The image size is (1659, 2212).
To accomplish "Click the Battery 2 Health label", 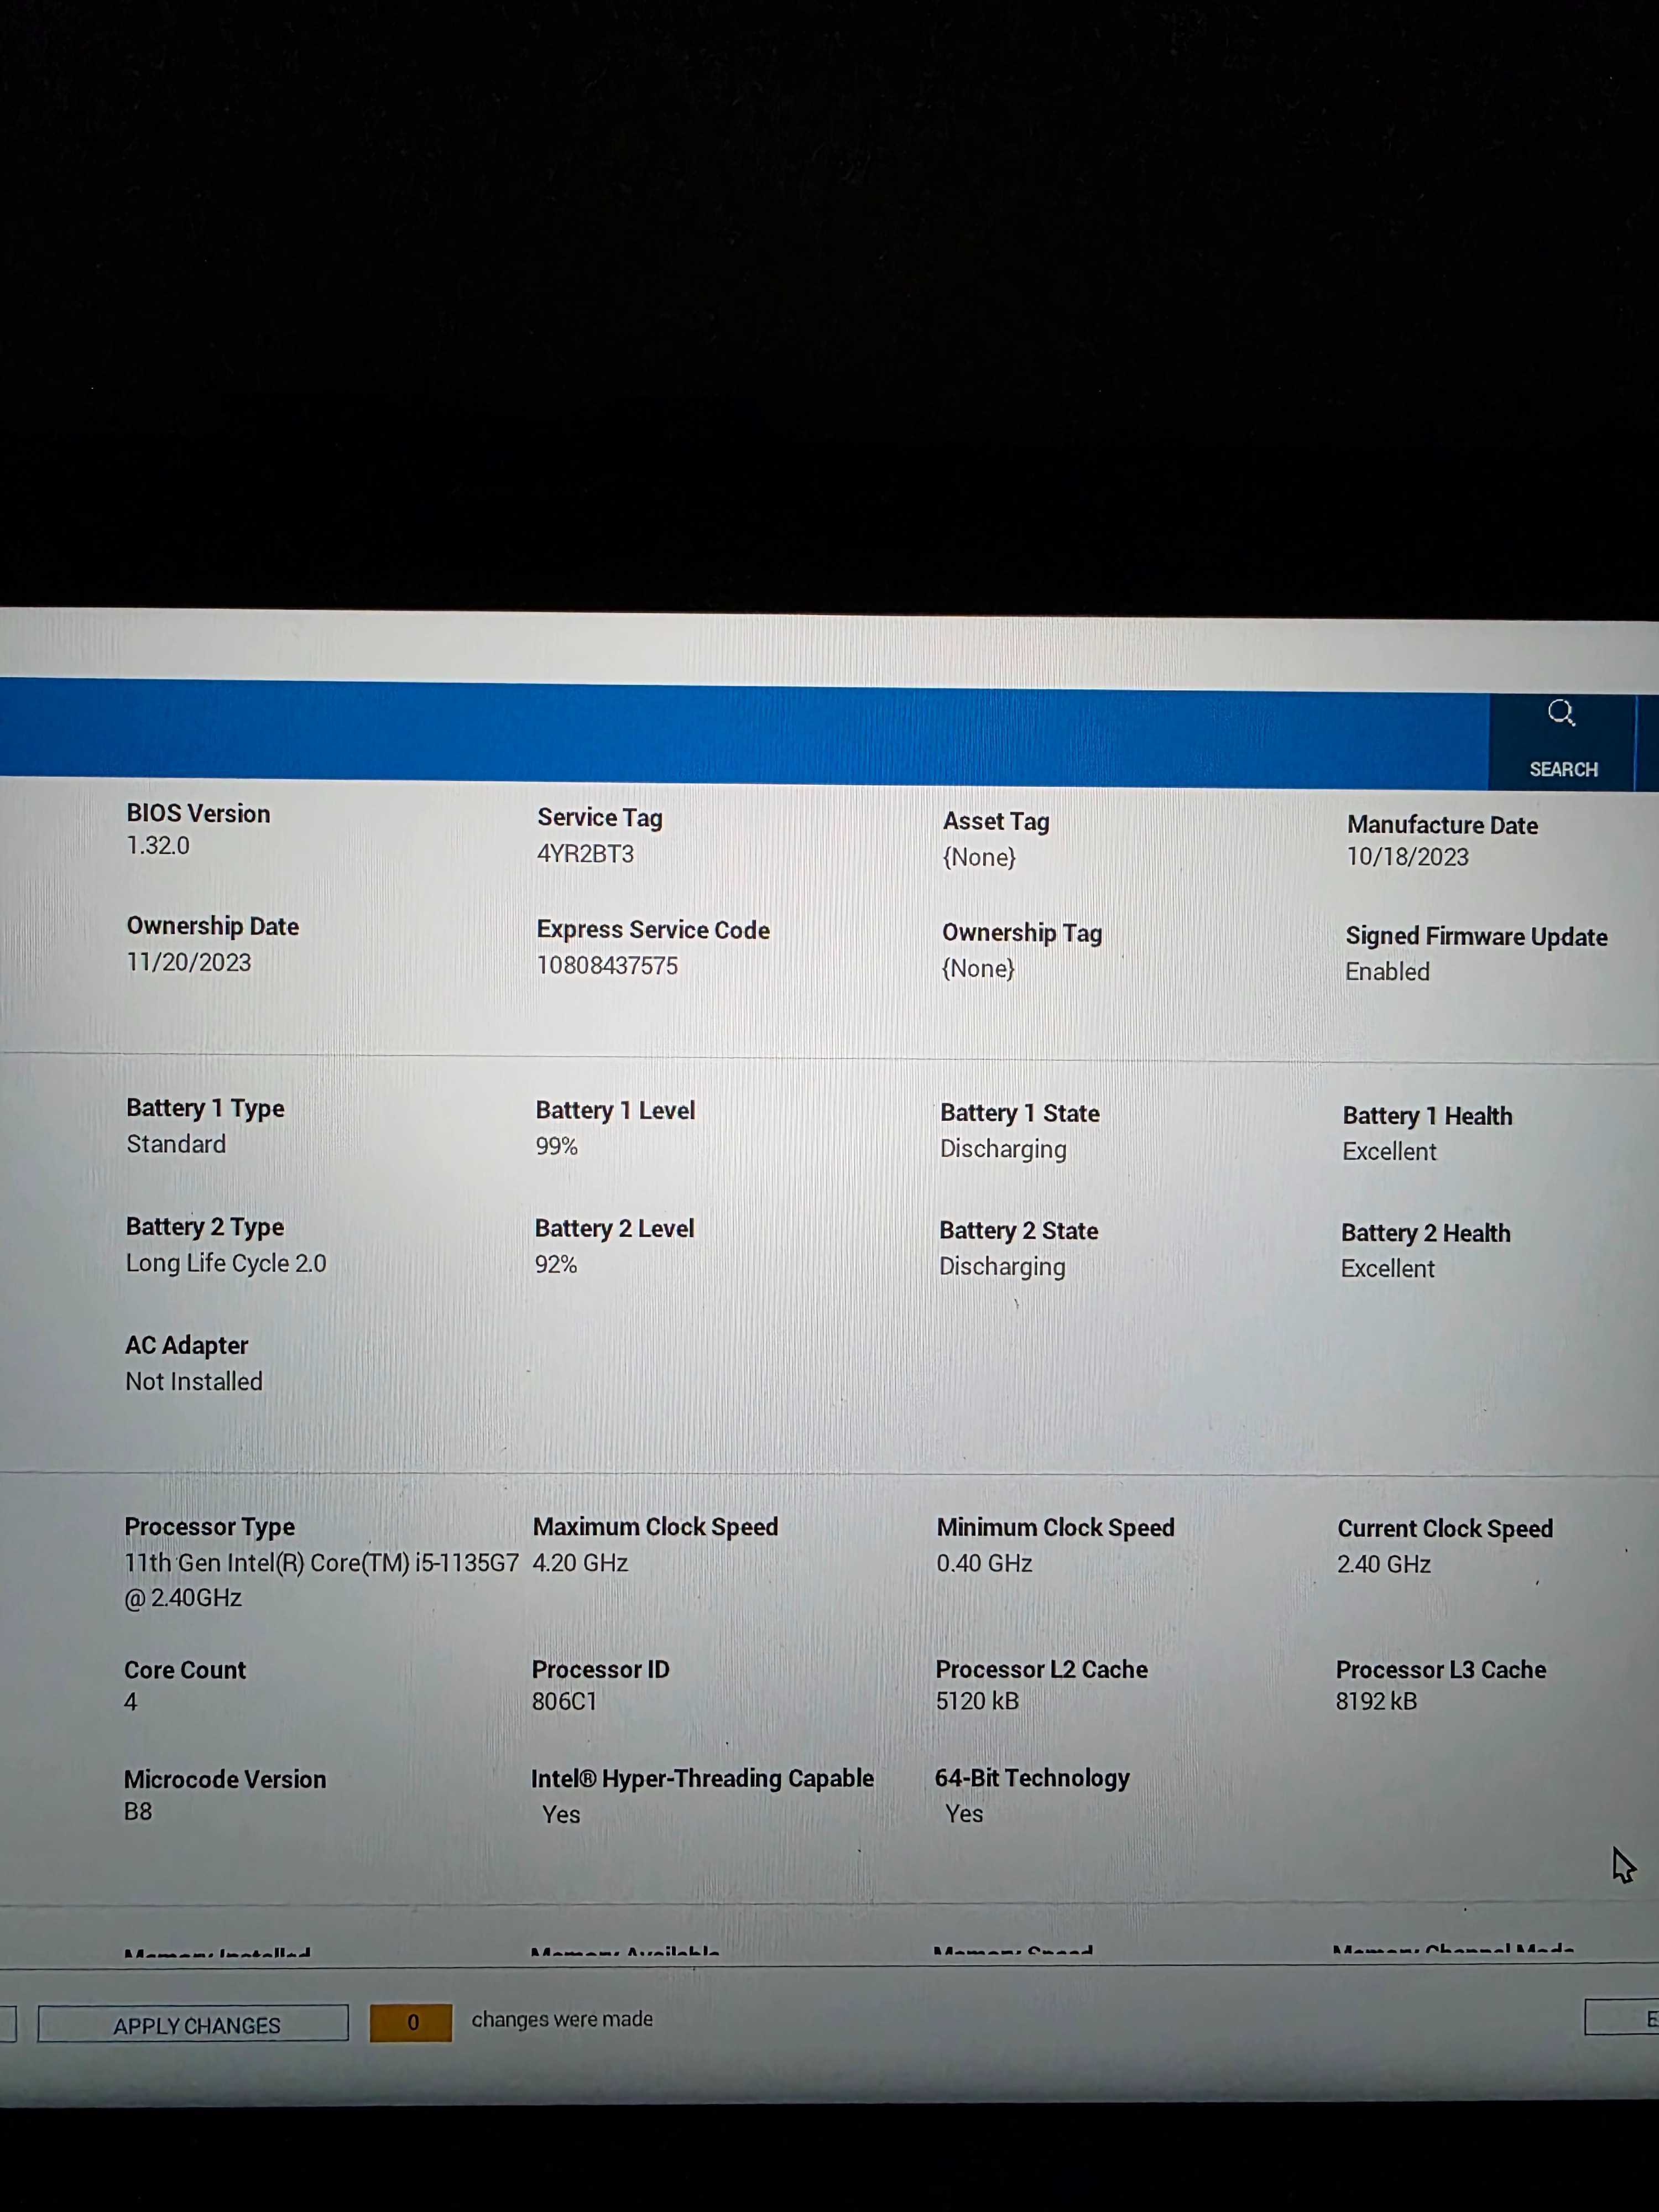I will click(1426, 1234).
